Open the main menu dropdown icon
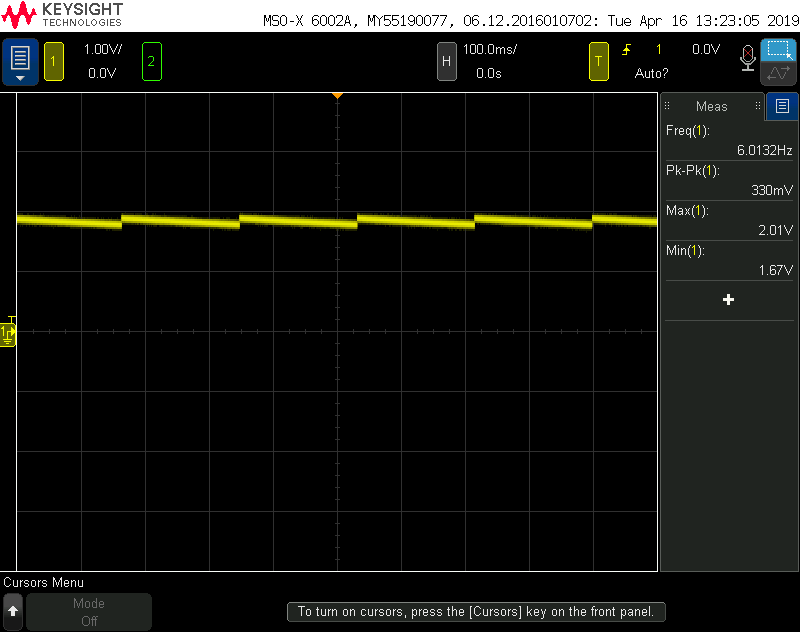This screenshot has height=632, width=800. tap(20, 62)
